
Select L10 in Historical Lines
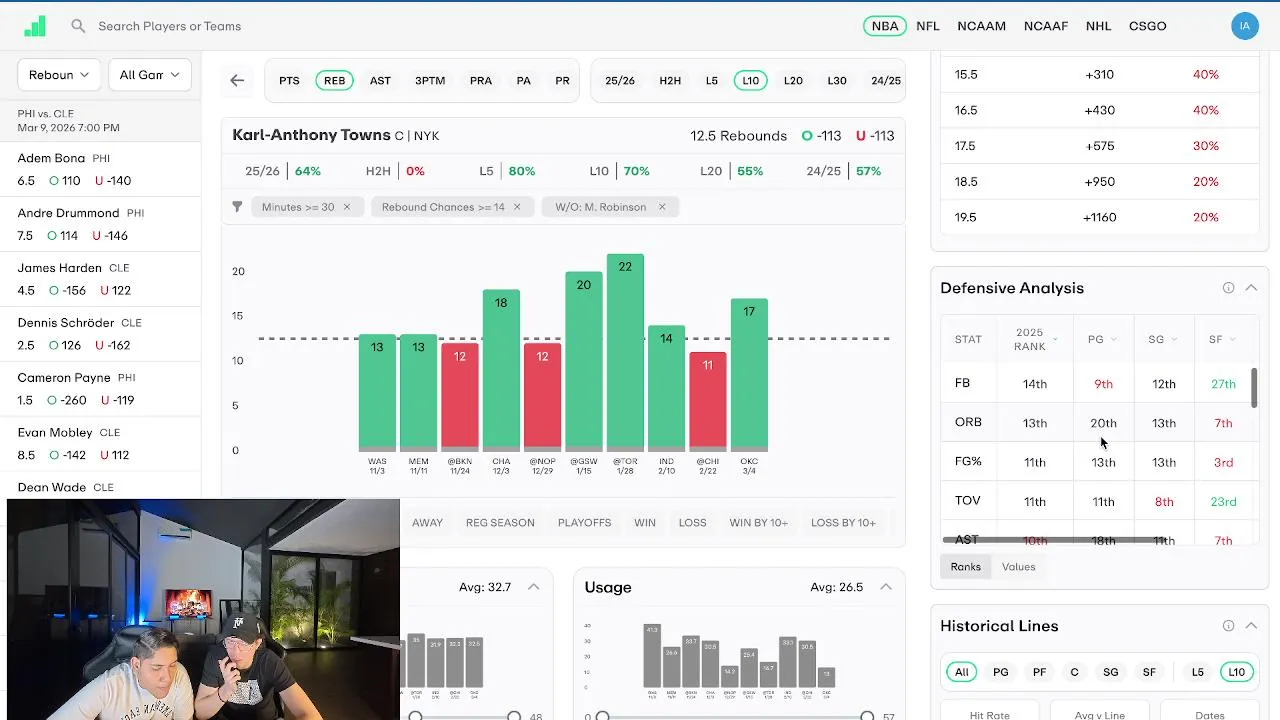click(x=1237, y=672)
